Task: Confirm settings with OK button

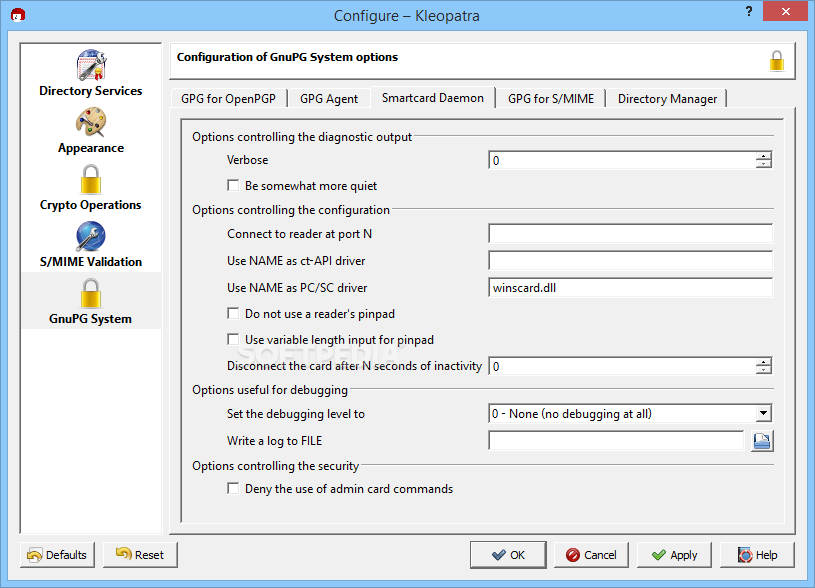Action: click(508, 555)
